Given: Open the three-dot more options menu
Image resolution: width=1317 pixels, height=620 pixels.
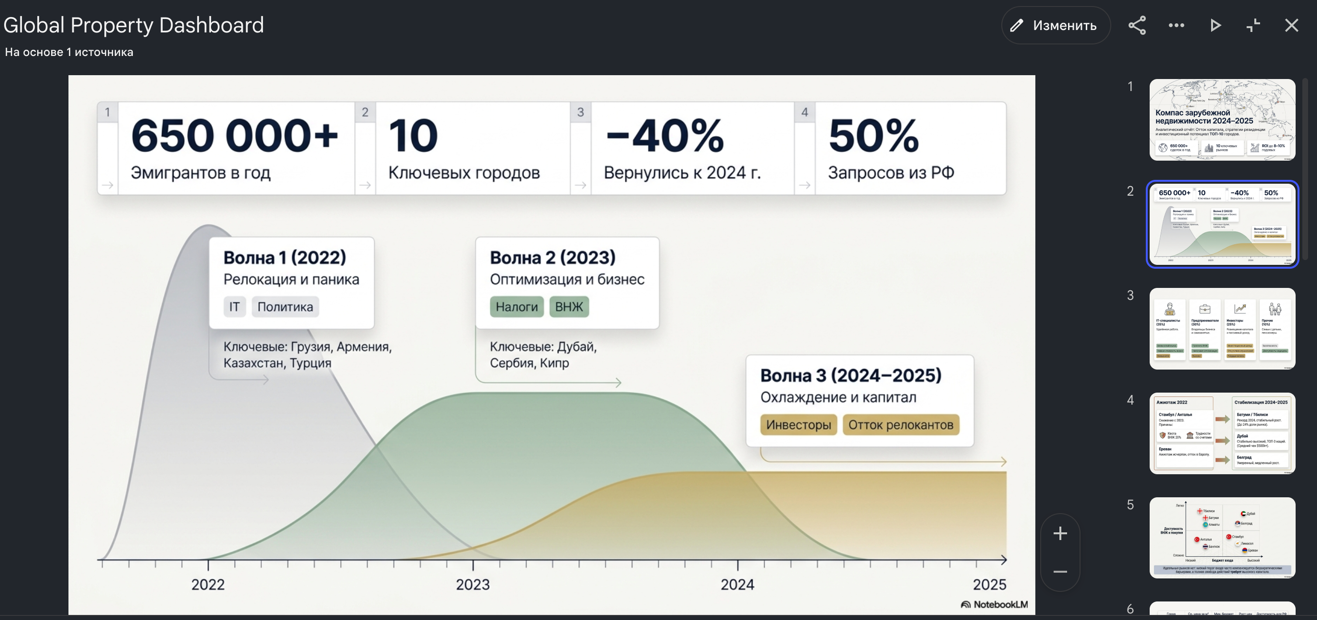Looking at the screenshot, I should click(1176, 26).
